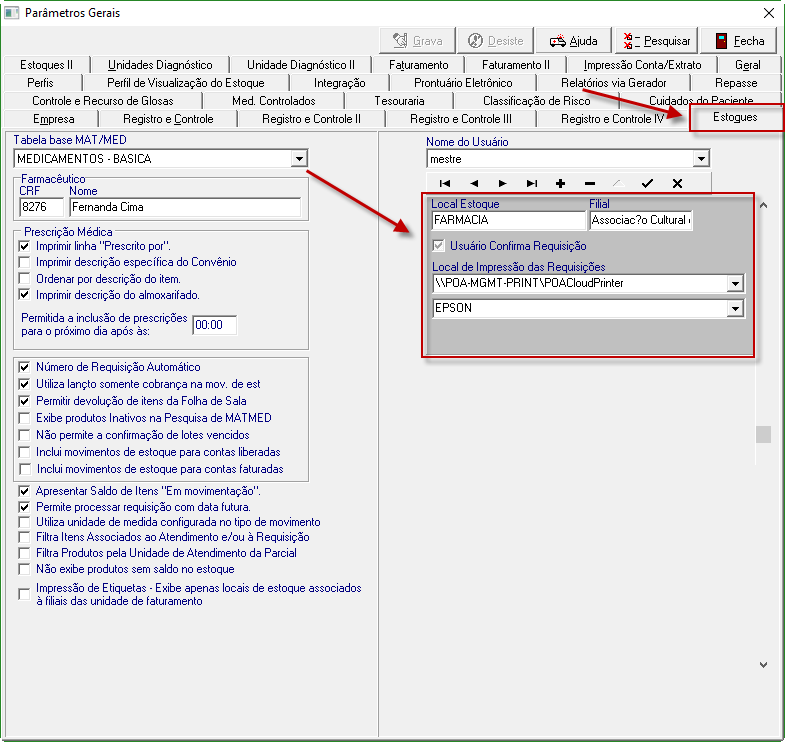Go to next record arrow
Screen dimensions: 785x742
pos(503,183)
